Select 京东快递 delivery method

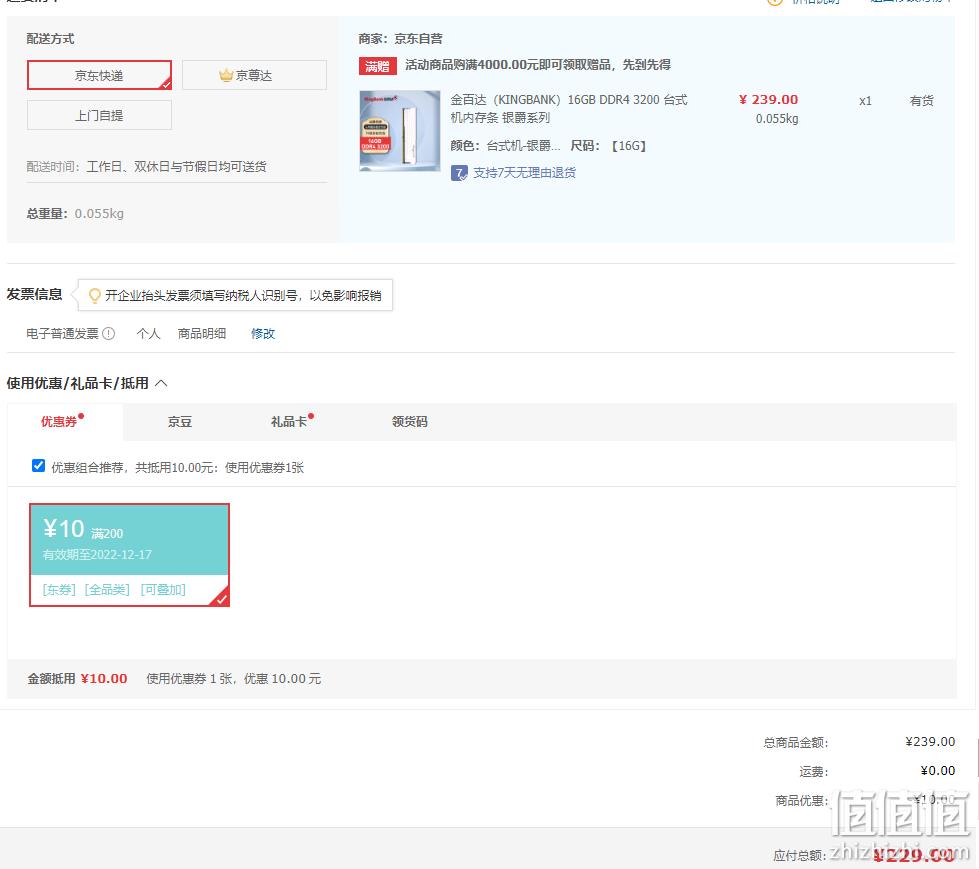[x=99, y=76]
